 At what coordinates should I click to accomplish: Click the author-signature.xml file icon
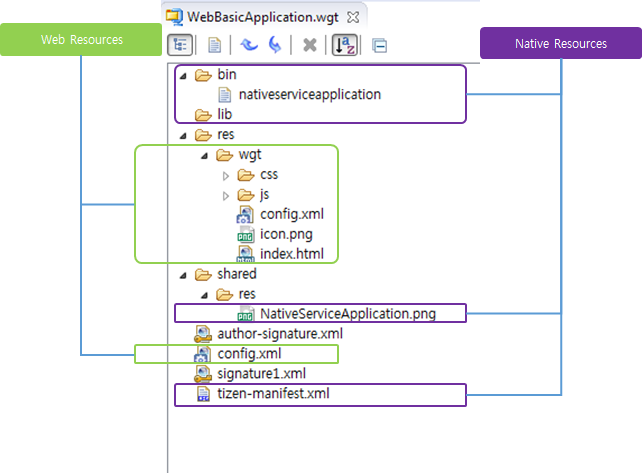click(203, 333)
